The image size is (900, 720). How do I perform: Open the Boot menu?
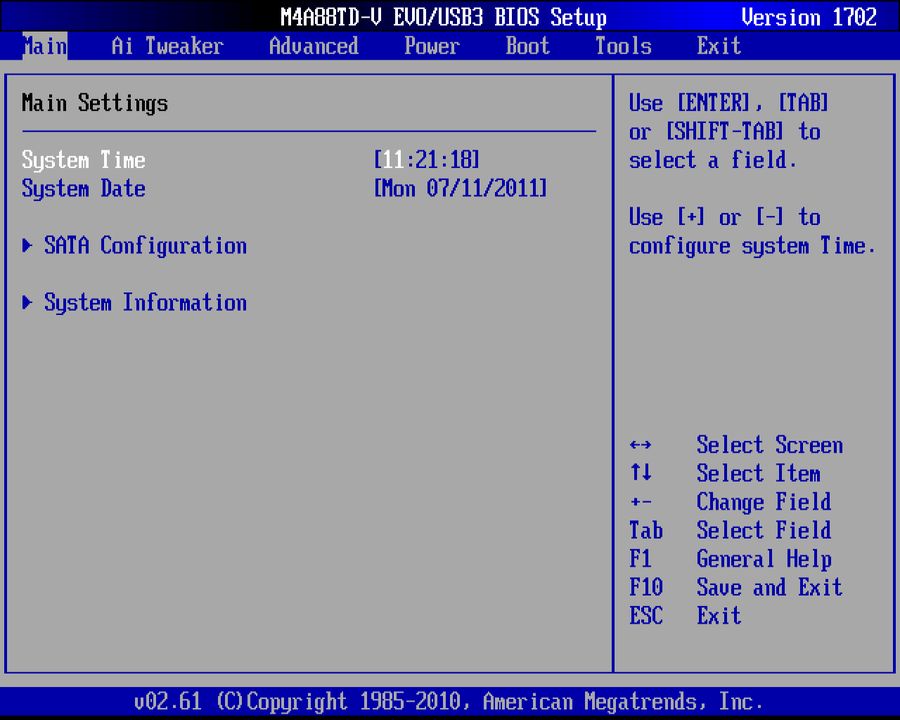[527, 46]
